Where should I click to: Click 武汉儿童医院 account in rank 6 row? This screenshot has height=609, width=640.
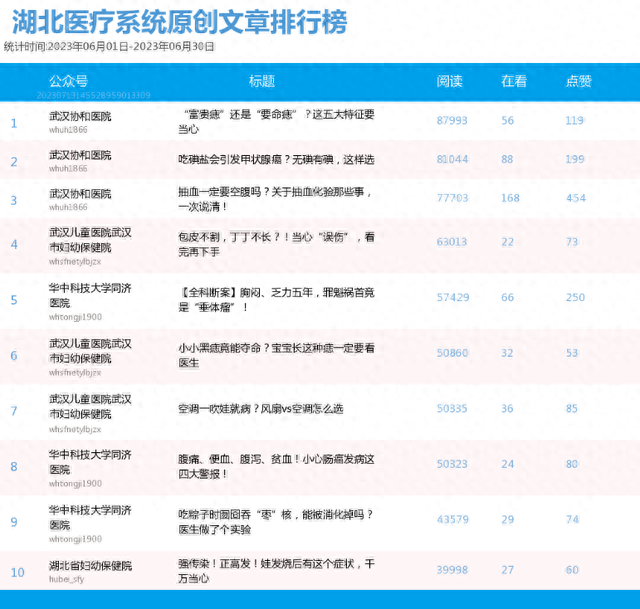click(x=90, y=351)
